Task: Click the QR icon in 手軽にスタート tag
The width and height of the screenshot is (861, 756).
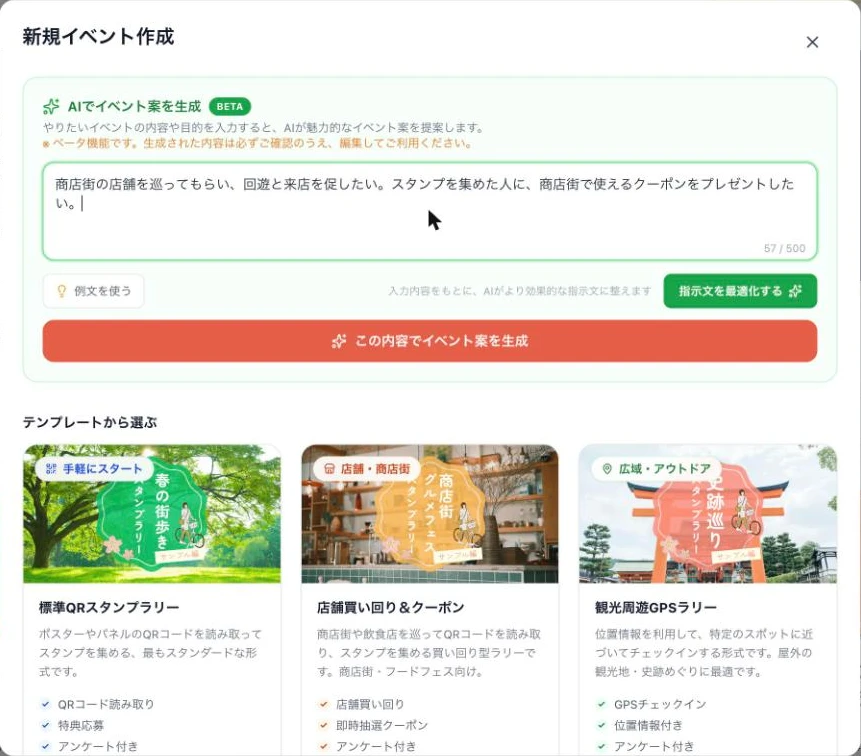Action: 51,469
